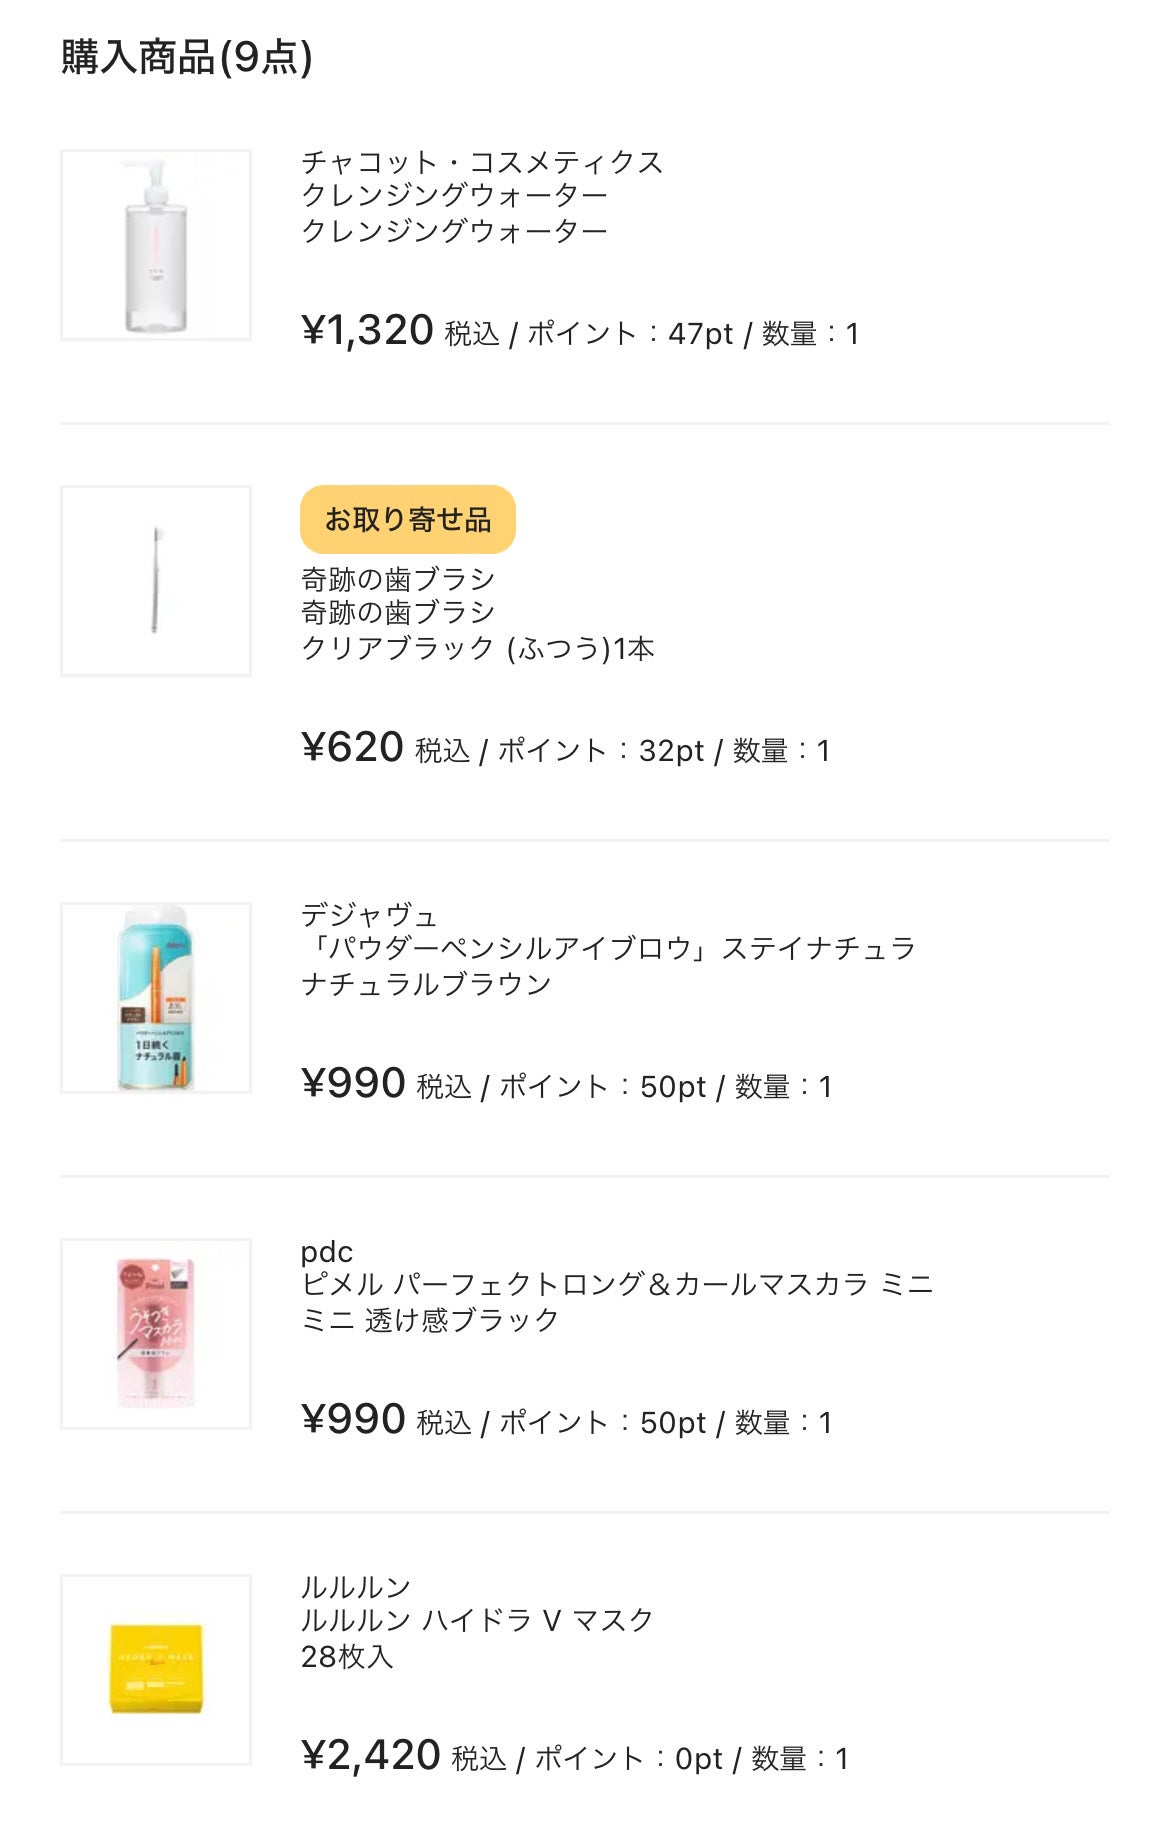1170x1844 pixels.
Task: Click the ¥2,420 mask price
Action: point(371,1755)
